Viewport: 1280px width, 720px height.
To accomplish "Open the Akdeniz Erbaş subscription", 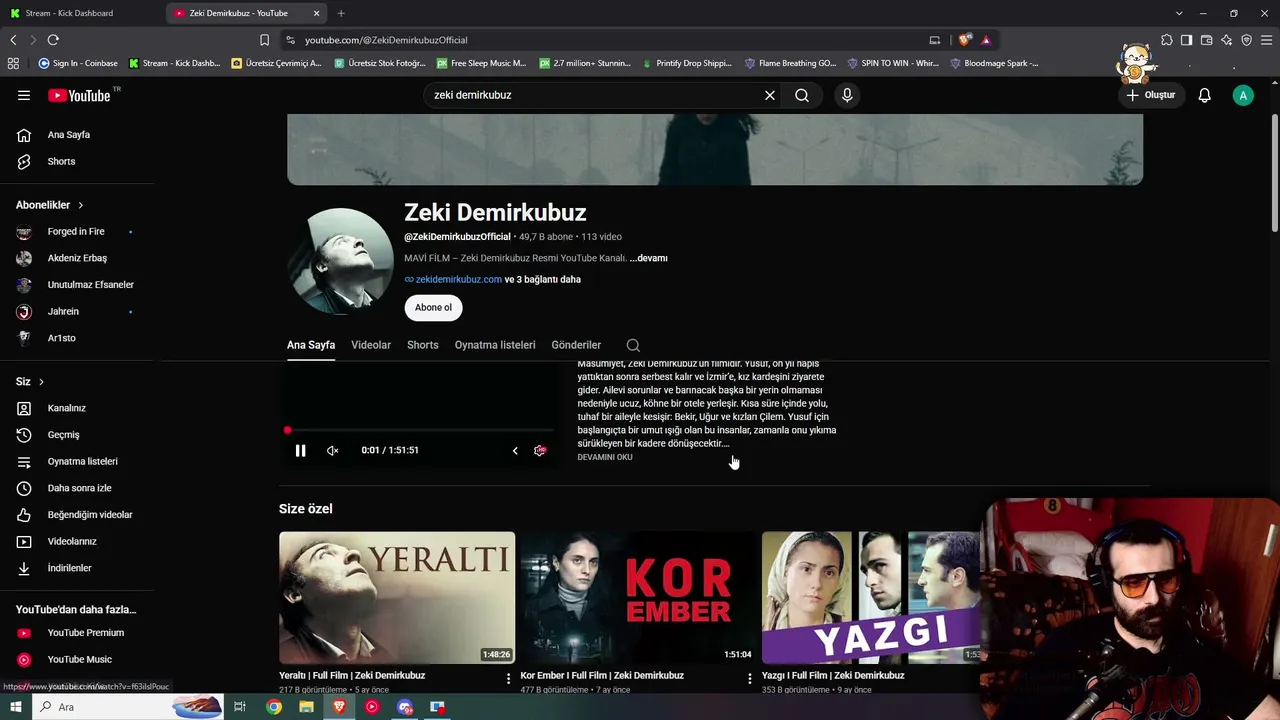I will (x=77, y=258).
